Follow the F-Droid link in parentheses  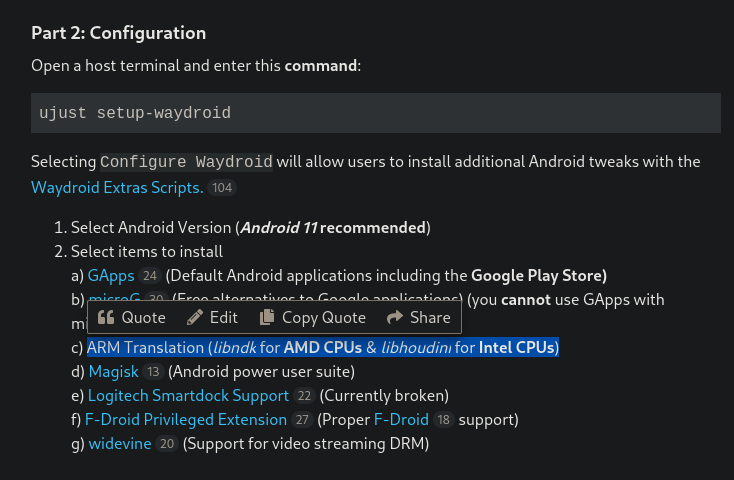click(x=401, y=420)
